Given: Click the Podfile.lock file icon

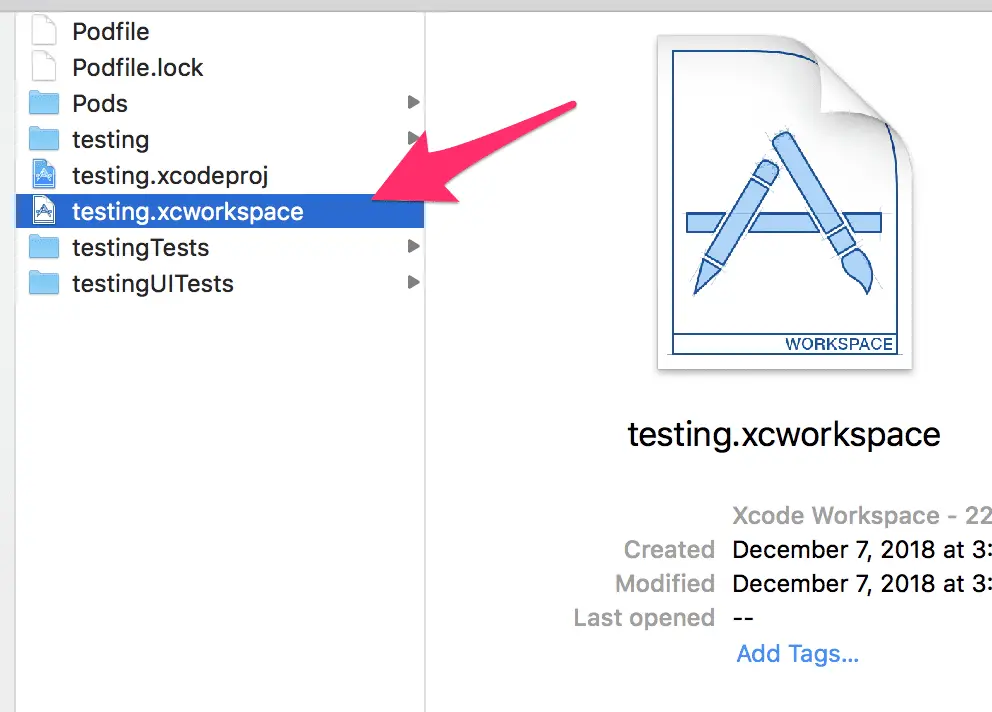Looking at the screenshot, I should click(44, 67).
